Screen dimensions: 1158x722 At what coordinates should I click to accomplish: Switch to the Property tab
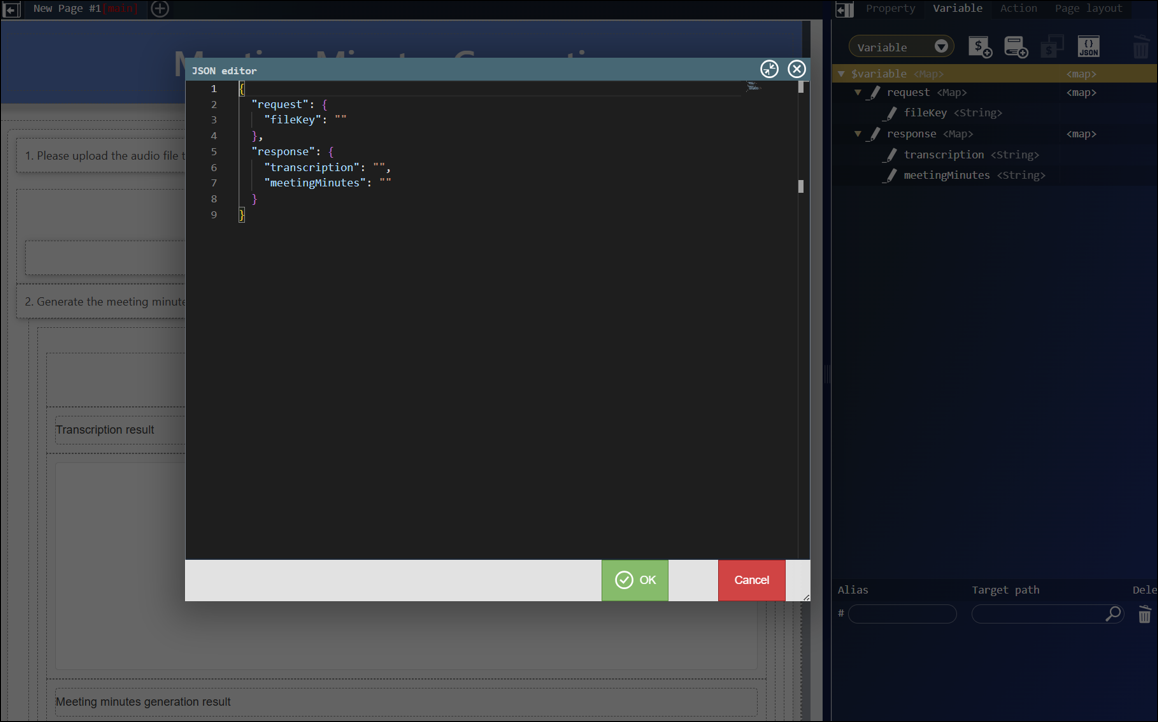[x=890, y=9]
